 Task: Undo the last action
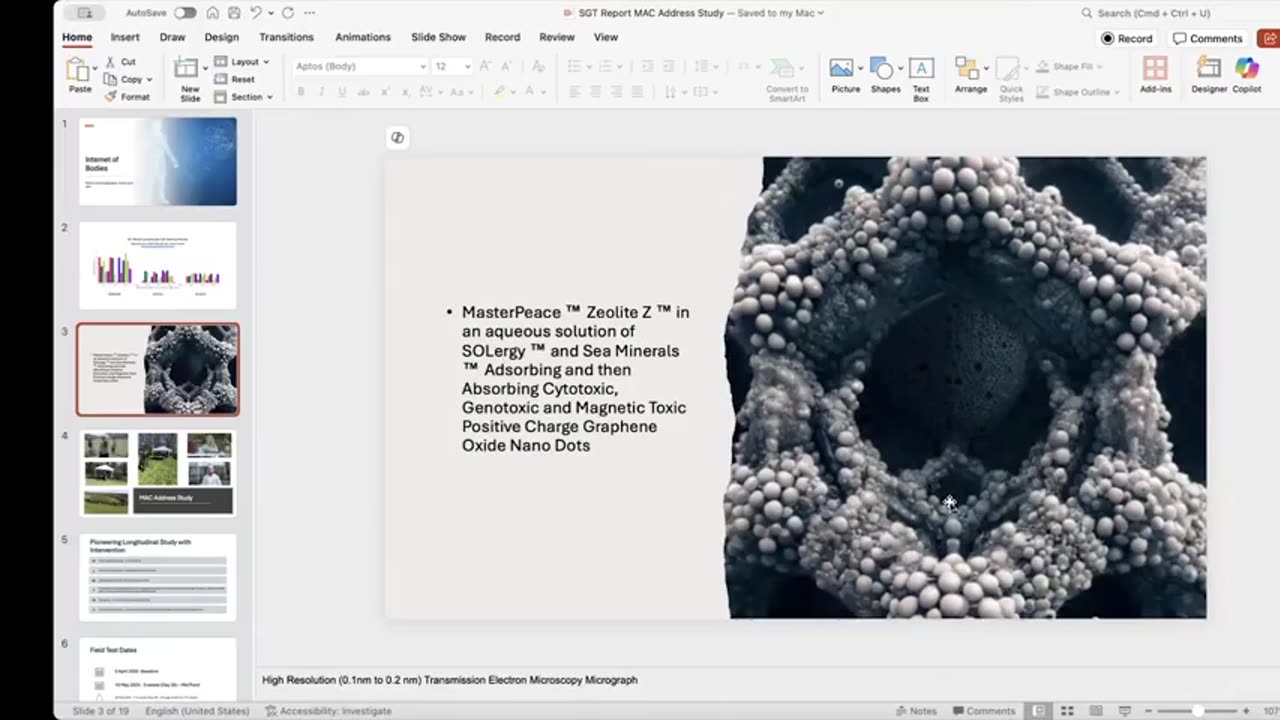[x=256, y=13]
